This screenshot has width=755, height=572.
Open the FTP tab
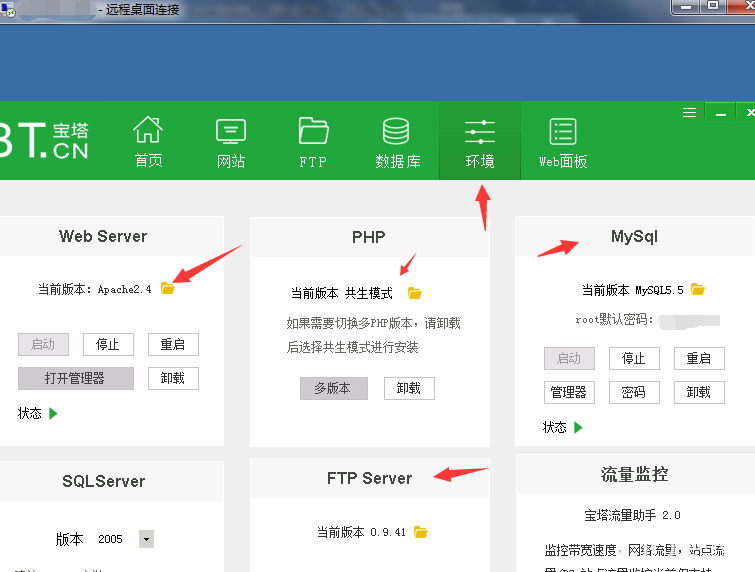pos(313,142)
